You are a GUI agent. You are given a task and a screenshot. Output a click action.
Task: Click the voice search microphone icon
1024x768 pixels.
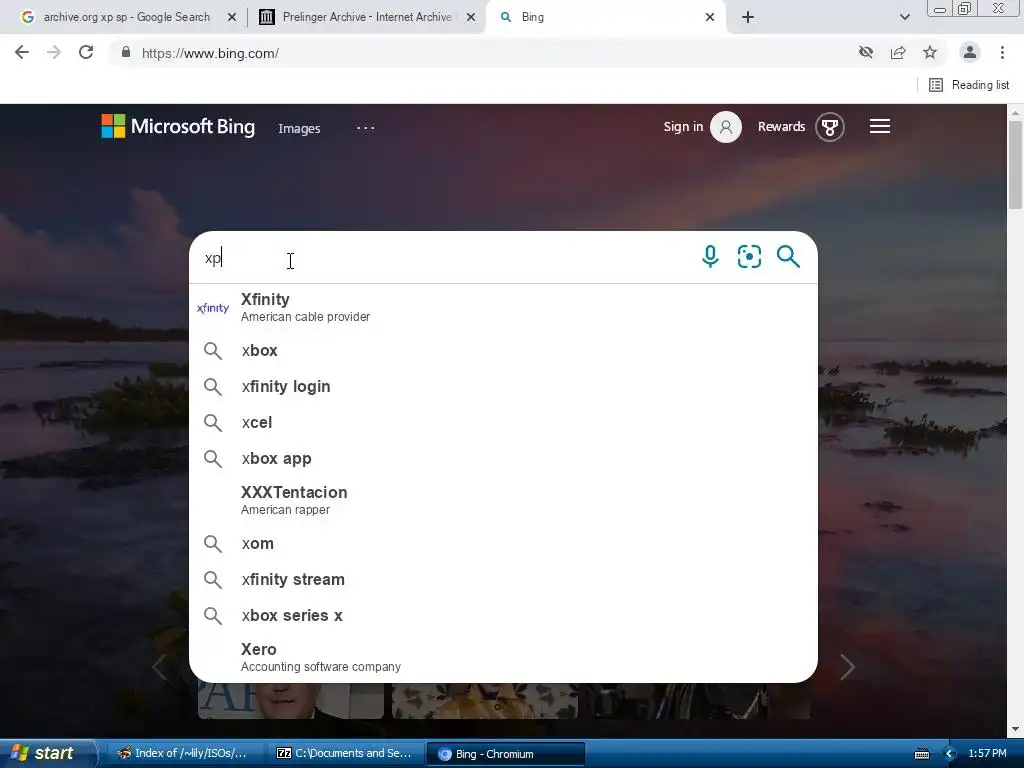(x=710, y=256)
